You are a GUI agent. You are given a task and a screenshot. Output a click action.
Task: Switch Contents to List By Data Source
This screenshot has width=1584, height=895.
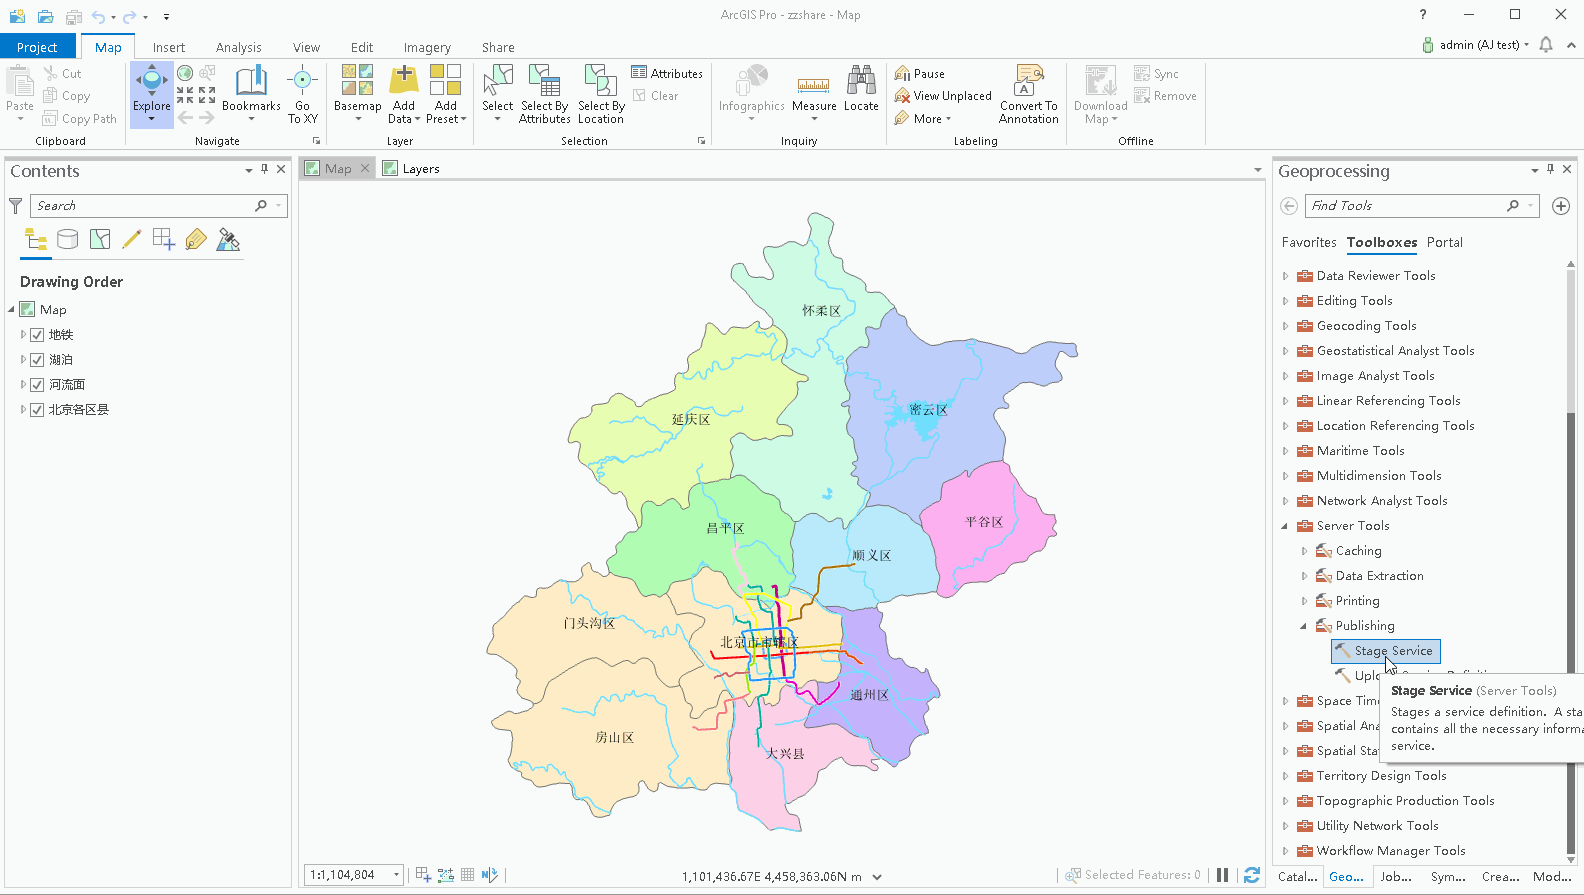click(x=68, y=239)
